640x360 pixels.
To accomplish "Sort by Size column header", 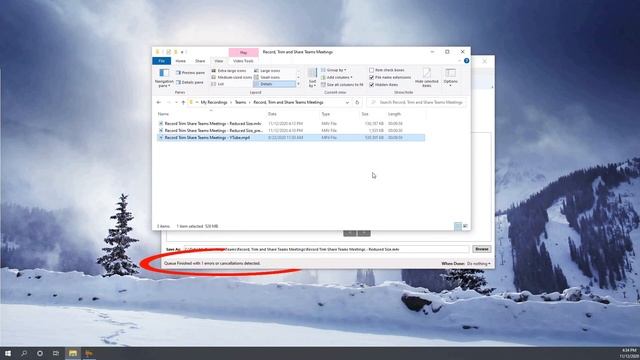I will pyautogui.click(x=365, y=114).
